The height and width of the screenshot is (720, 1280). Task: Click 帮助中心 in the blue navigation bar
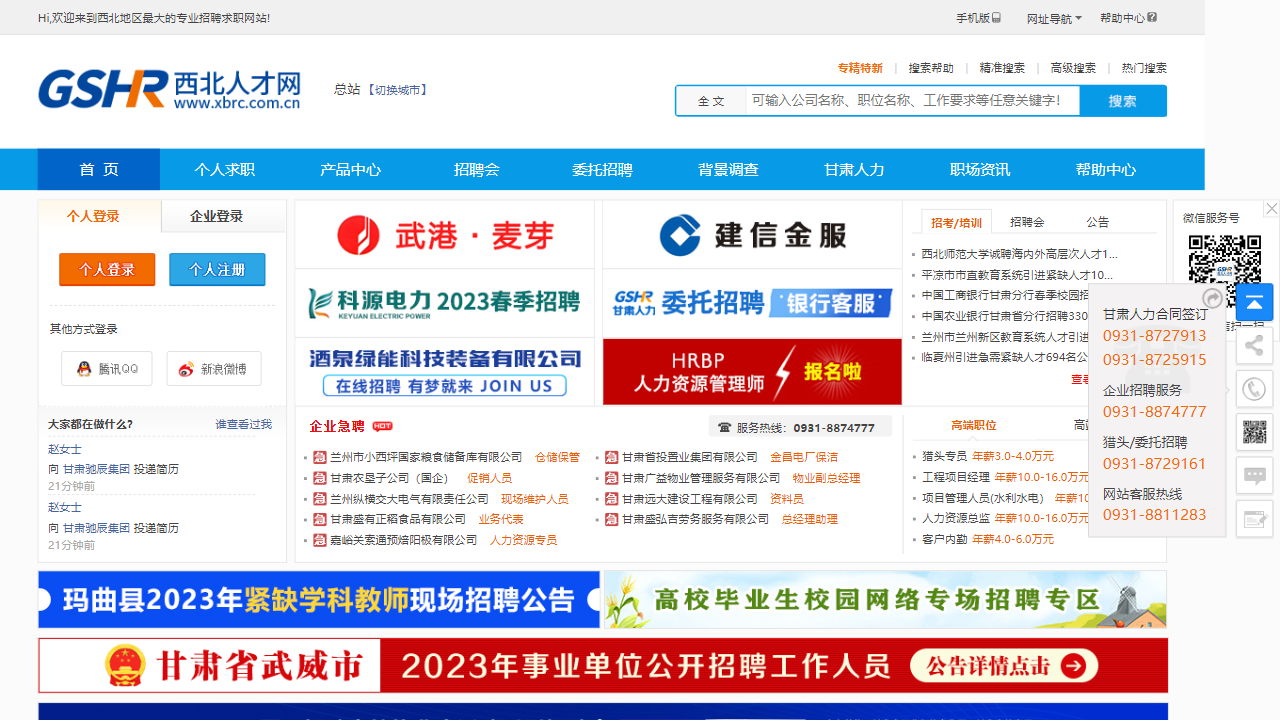[1106, 169]
